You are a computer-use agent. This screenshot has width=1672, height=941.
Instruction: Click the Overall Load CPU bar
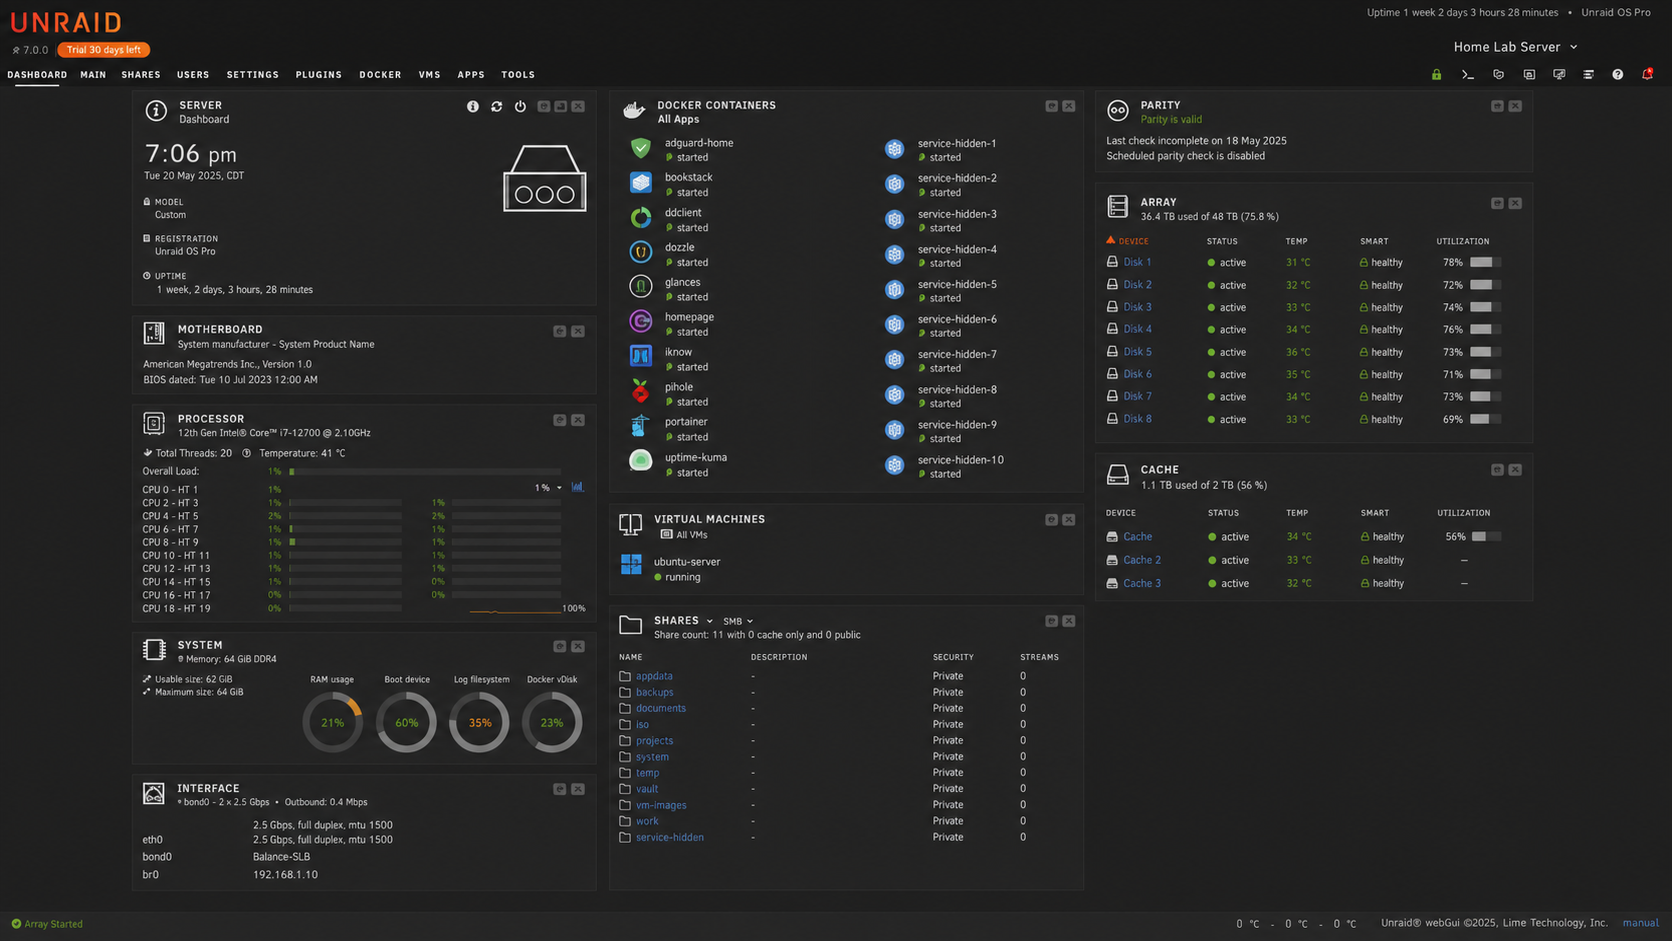tap(425, 471)
